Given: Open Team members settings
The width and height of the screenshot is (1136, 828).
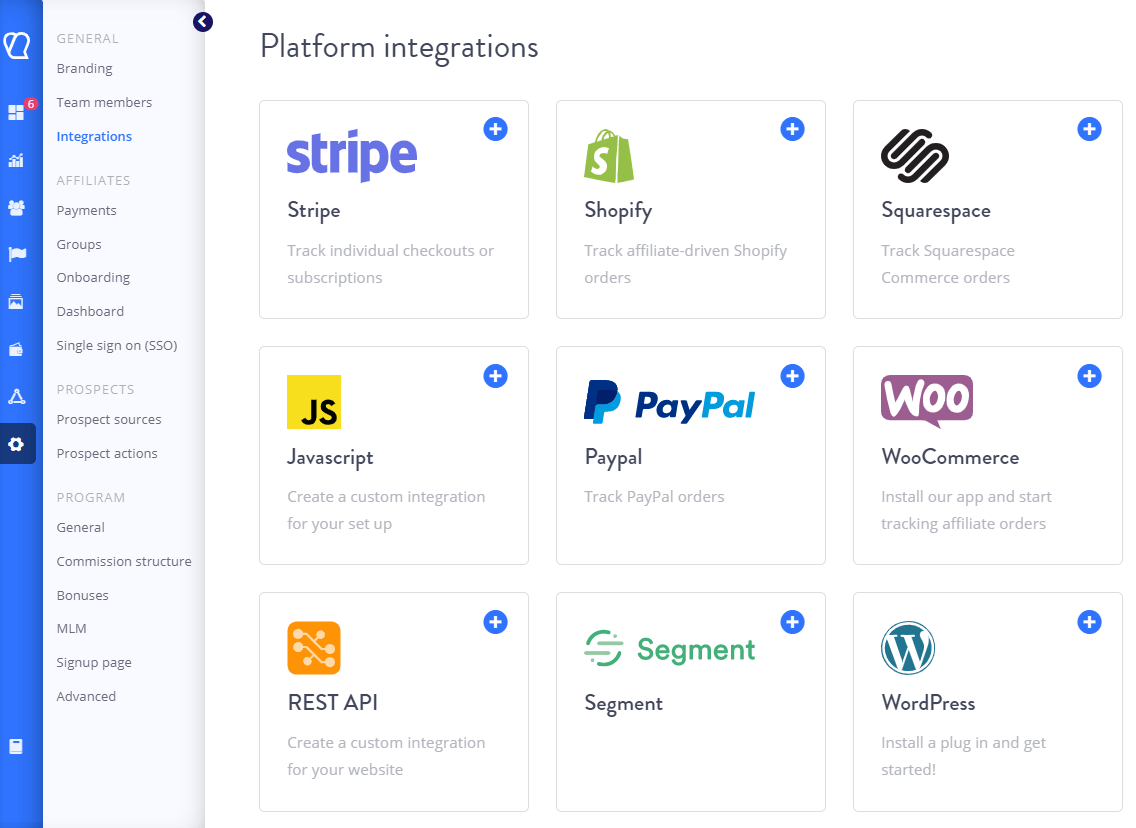Looking at the screenshot, I should tap(104, 103).
